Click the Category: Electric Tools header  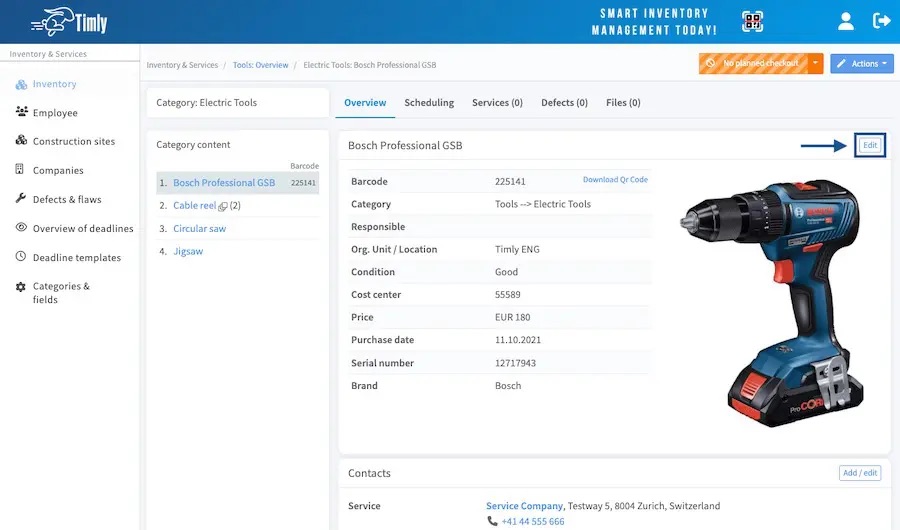tap(238, 103)
